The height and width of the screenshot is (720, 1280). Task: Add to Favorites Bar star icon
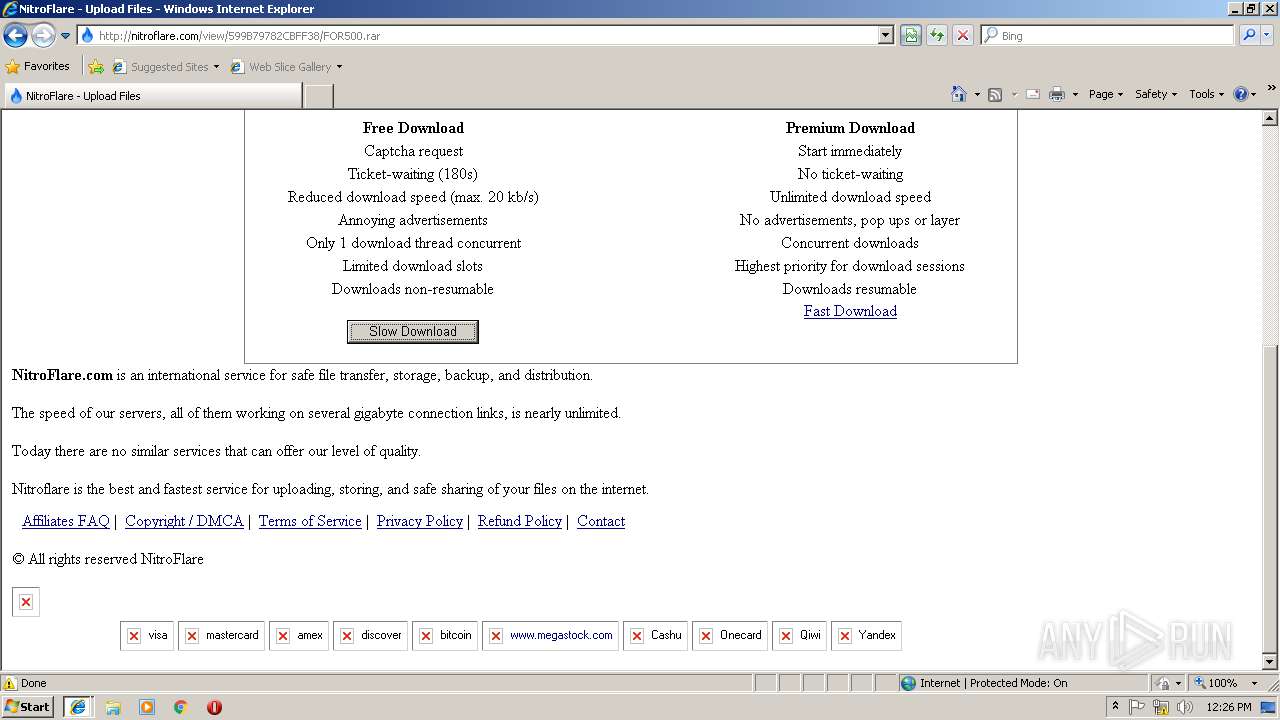[96, 67]
